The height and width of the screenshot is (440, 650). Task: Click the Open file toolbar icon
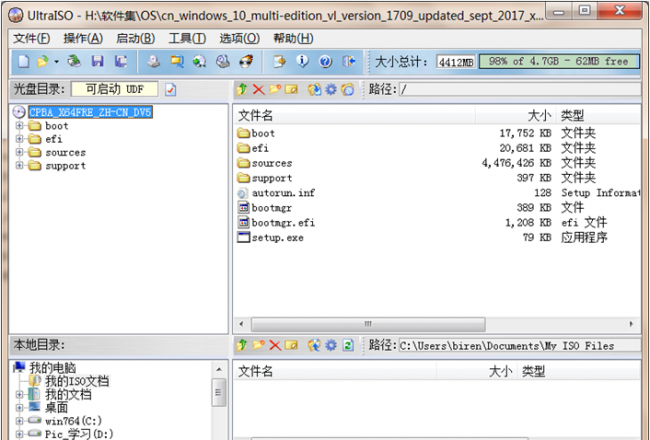pyautogui.click(x=42, y=61)
